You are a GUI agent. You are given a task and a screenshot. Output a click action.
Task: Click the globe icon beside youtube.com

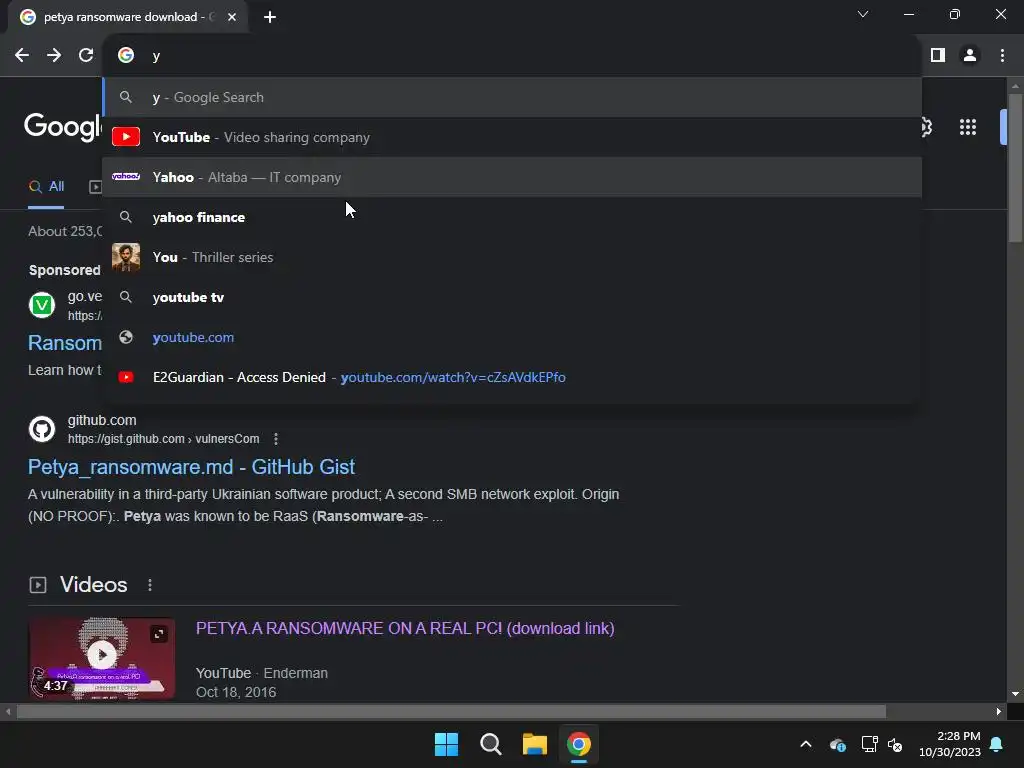point(126,337)
